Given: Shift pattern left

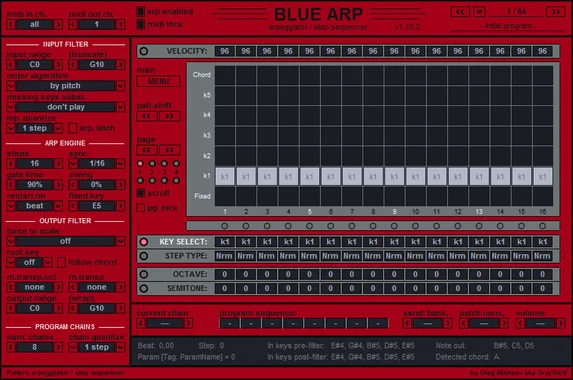Looking at the screenshot, I should (147, 117).
